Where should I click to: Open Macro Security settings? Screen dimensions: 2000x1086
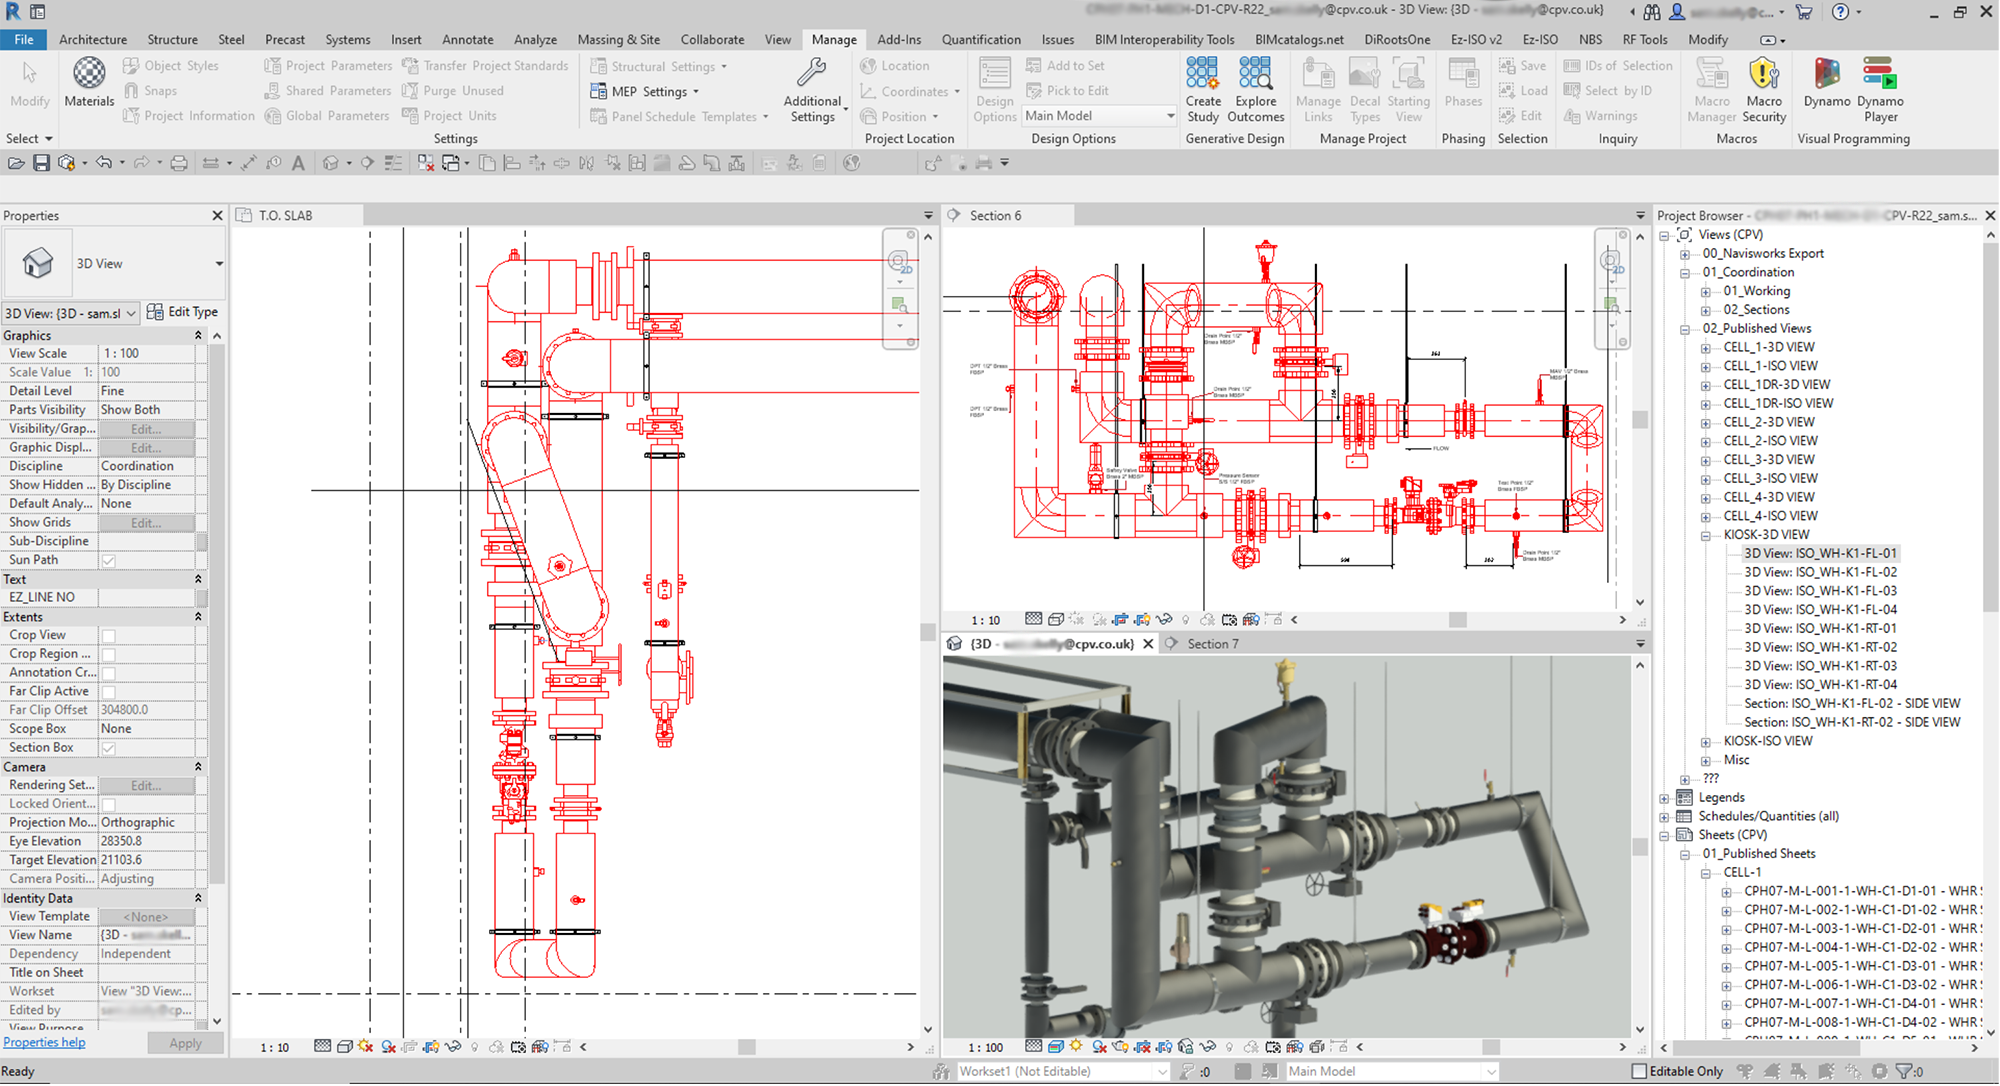1764,90
